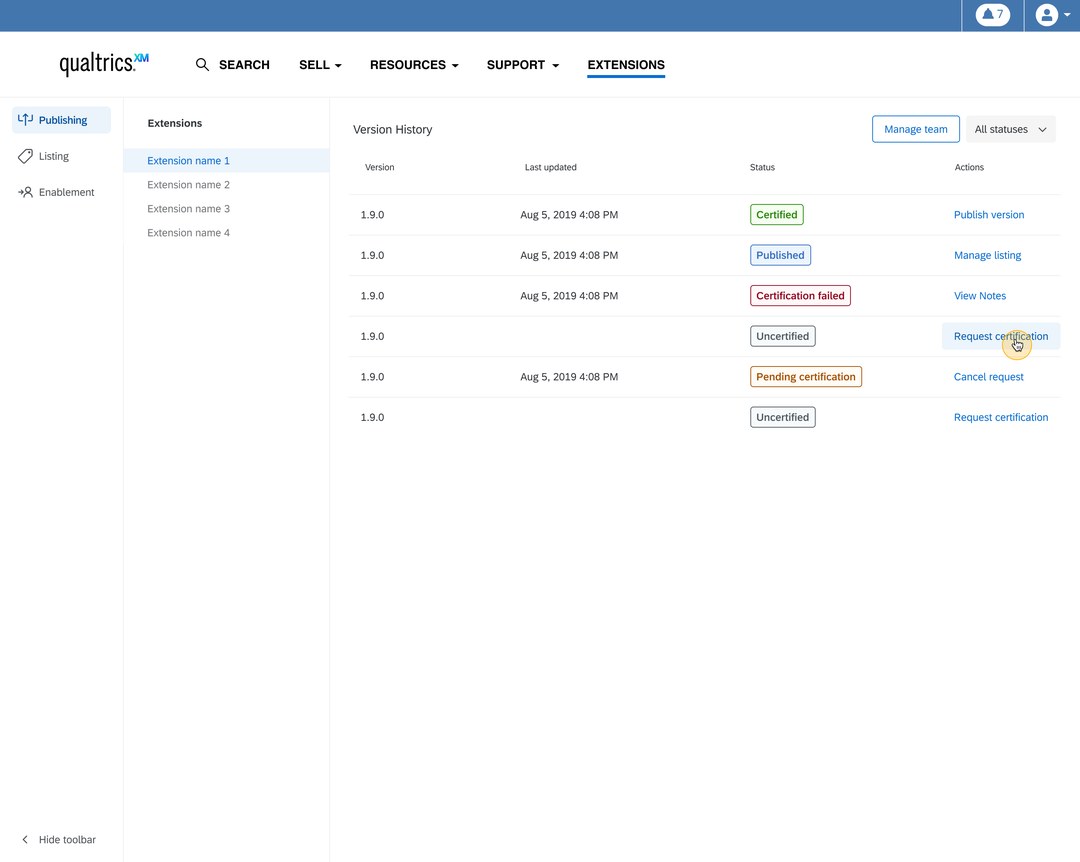This screenshot has width=1080, height=862.
Task: Click the Status column header
Action: pyautogui.click(x=762, y=167)
